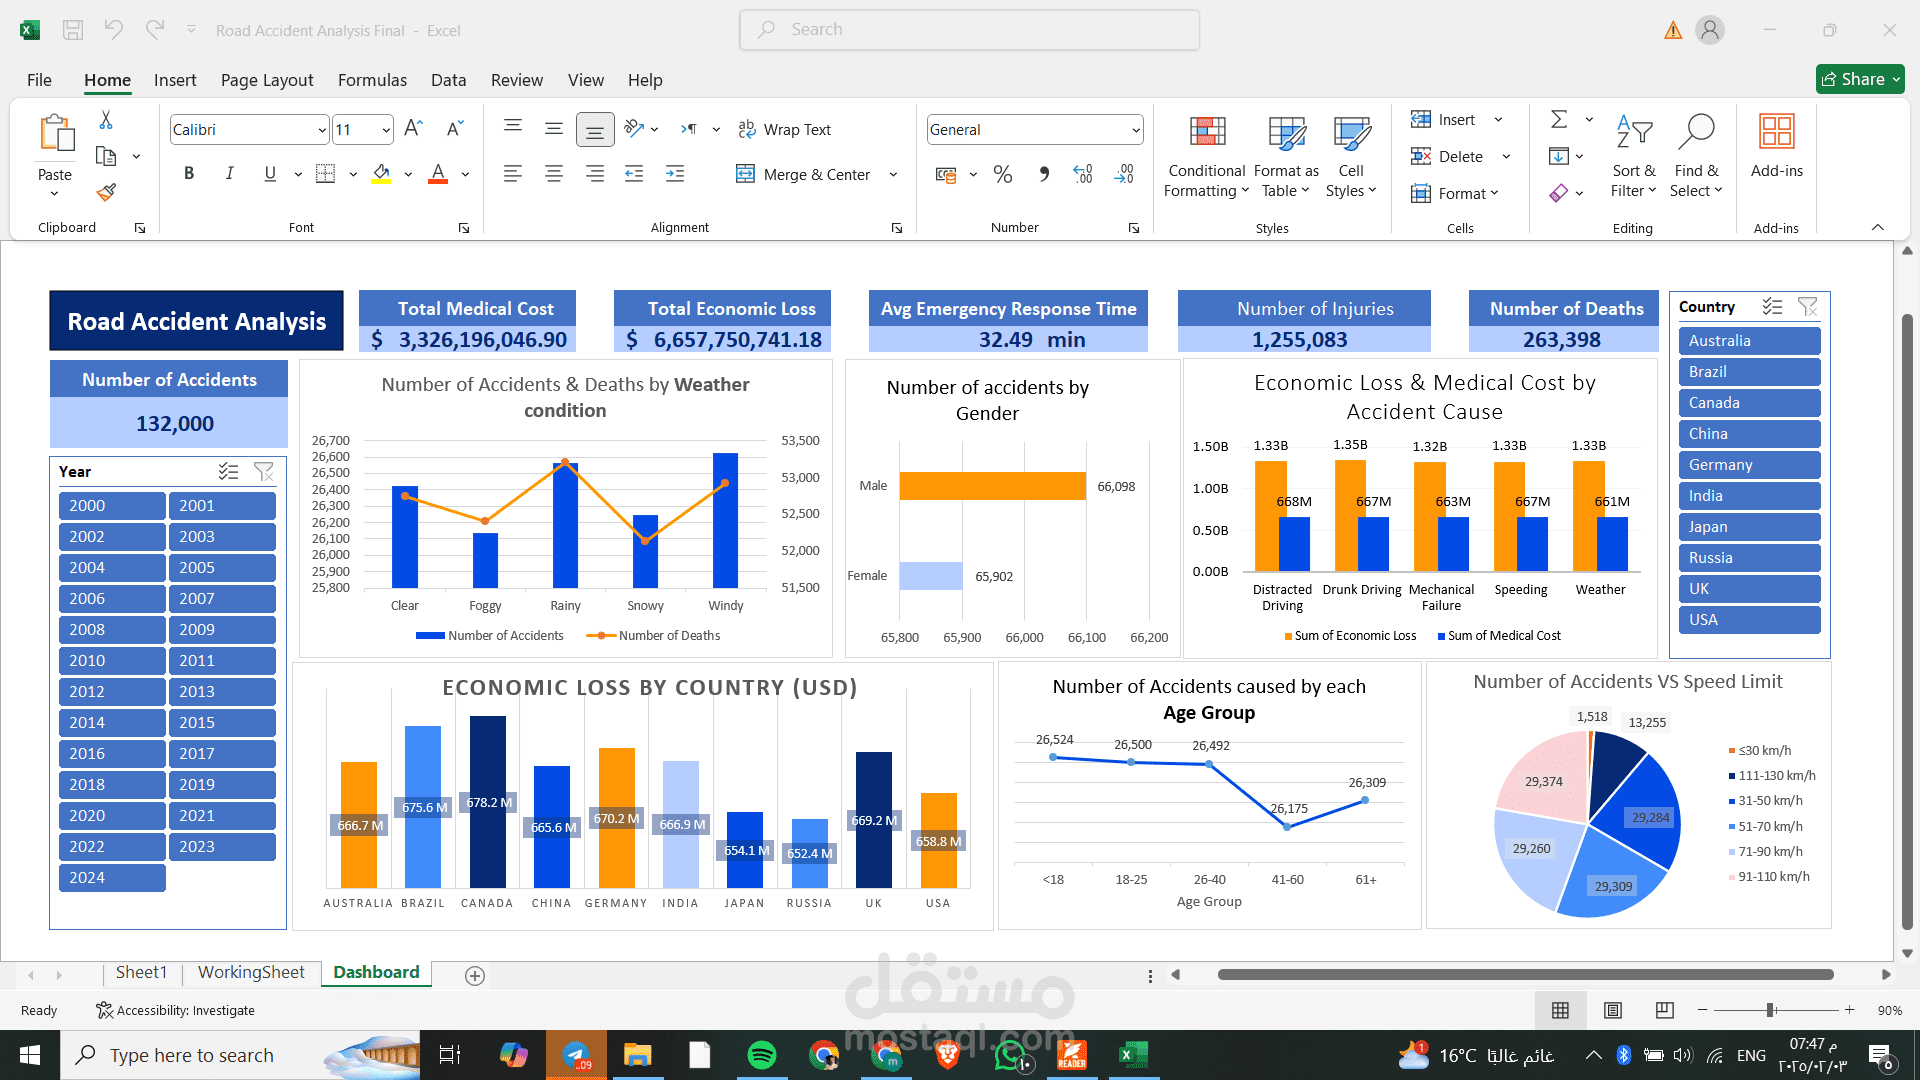Add a new sheet with plus icon

click(x=475, y=976)
